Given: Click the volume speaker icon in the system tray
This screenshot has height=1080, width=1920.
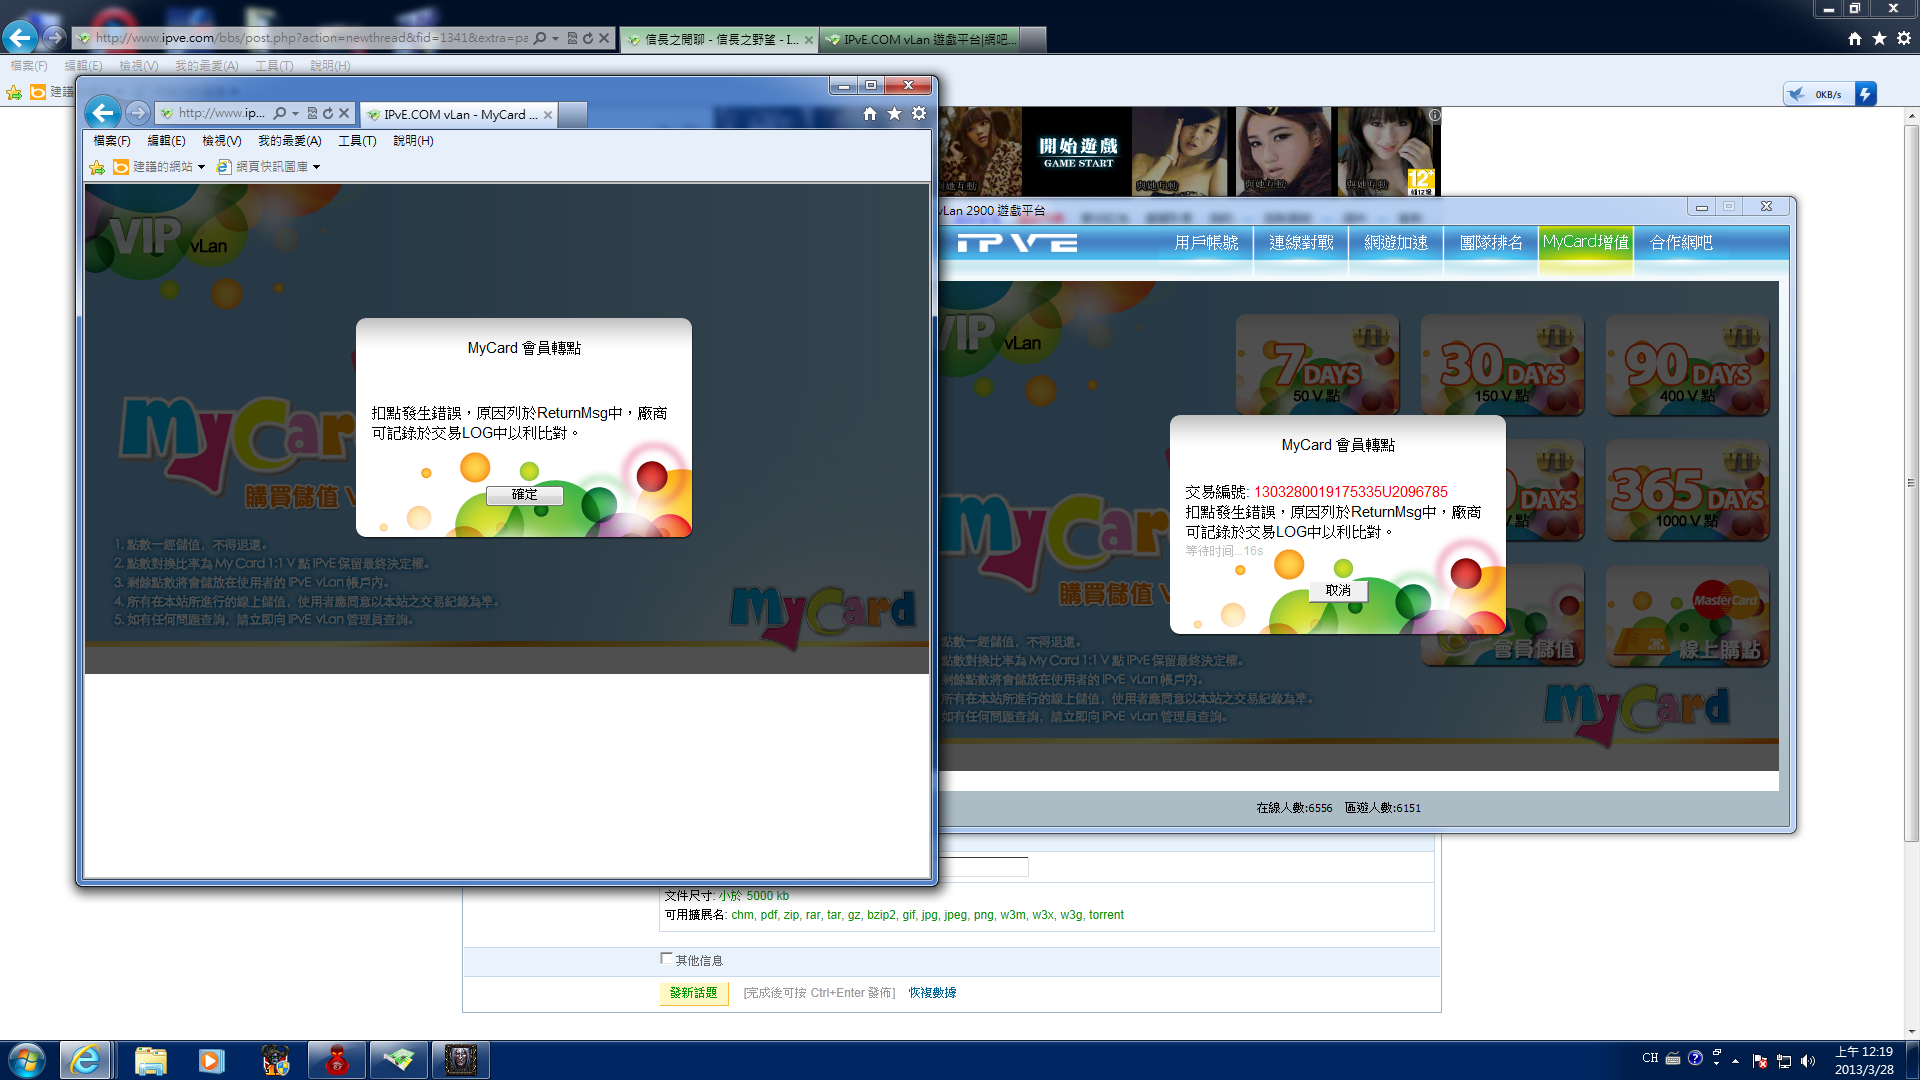Looking at the screenshot, I should pos(1807,1061).
